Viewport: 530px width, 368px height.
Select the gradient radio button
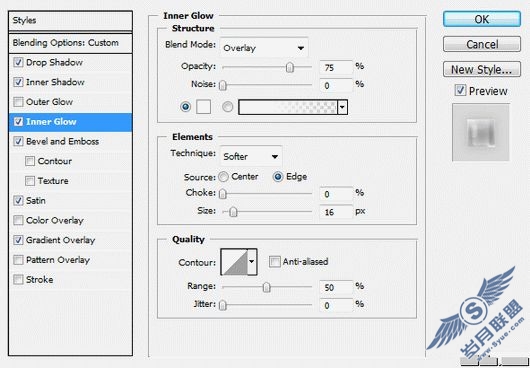[227, 107]
